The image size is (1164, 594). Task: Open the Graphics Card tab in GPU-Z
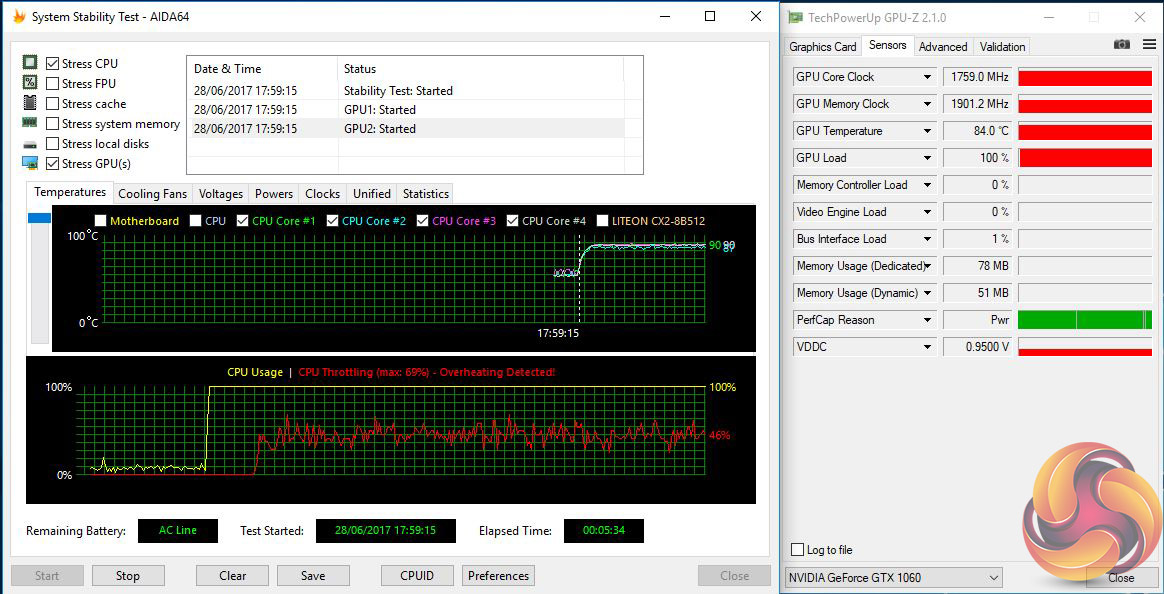click(822, 47)
